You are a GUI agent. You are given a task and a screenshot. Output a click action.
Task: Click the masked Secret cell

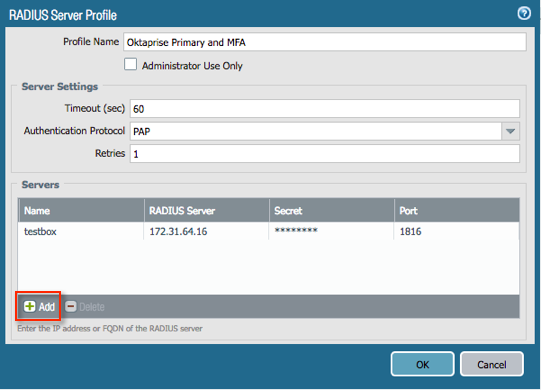[331, 231]
